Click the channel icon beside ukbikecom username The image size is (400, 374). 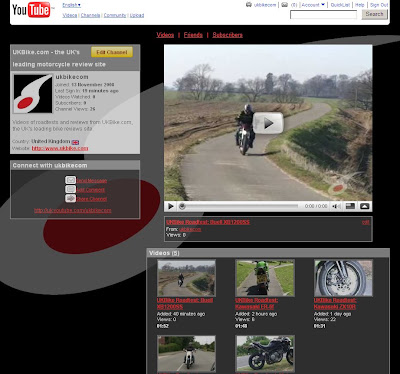tap(249, 5)
